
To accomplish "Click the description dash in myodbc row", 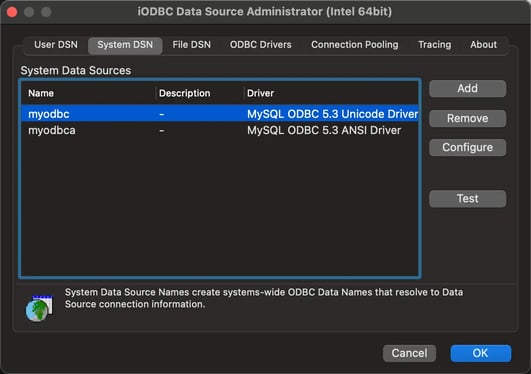I will pos(162,114).
